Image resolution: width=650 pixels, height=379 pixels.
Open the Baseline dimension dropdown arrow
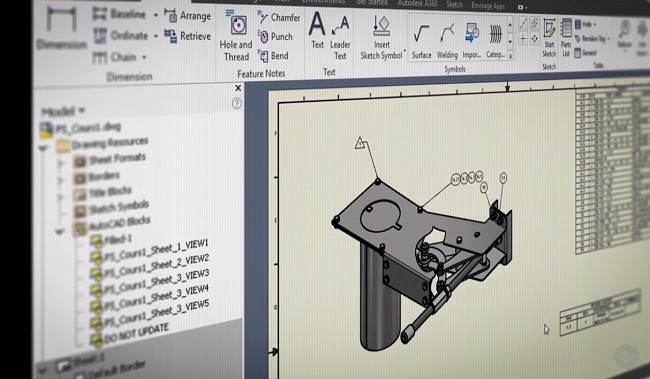point(156,15)
